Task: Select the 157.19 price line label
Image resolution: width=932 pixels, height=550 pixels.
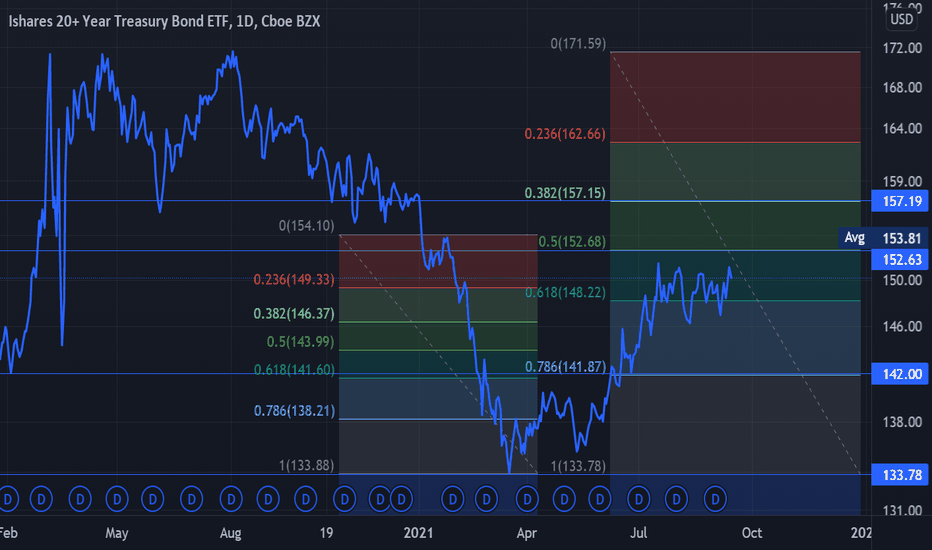Action: point(899,201)
